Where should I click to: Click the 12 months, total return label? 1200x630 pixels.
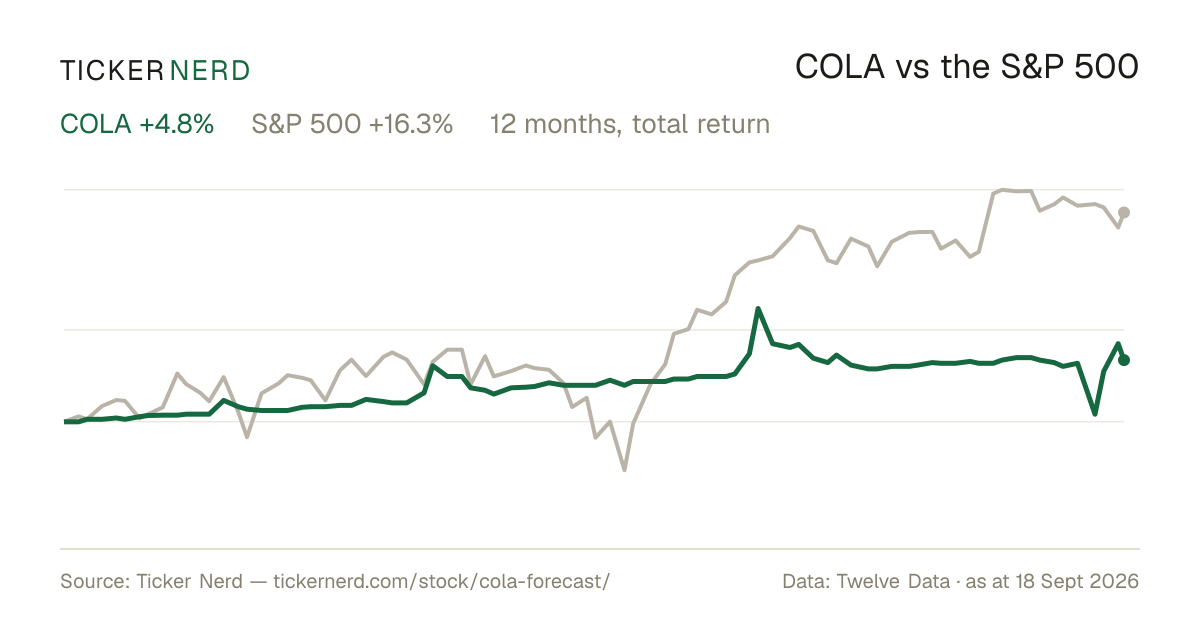[630, 124]
